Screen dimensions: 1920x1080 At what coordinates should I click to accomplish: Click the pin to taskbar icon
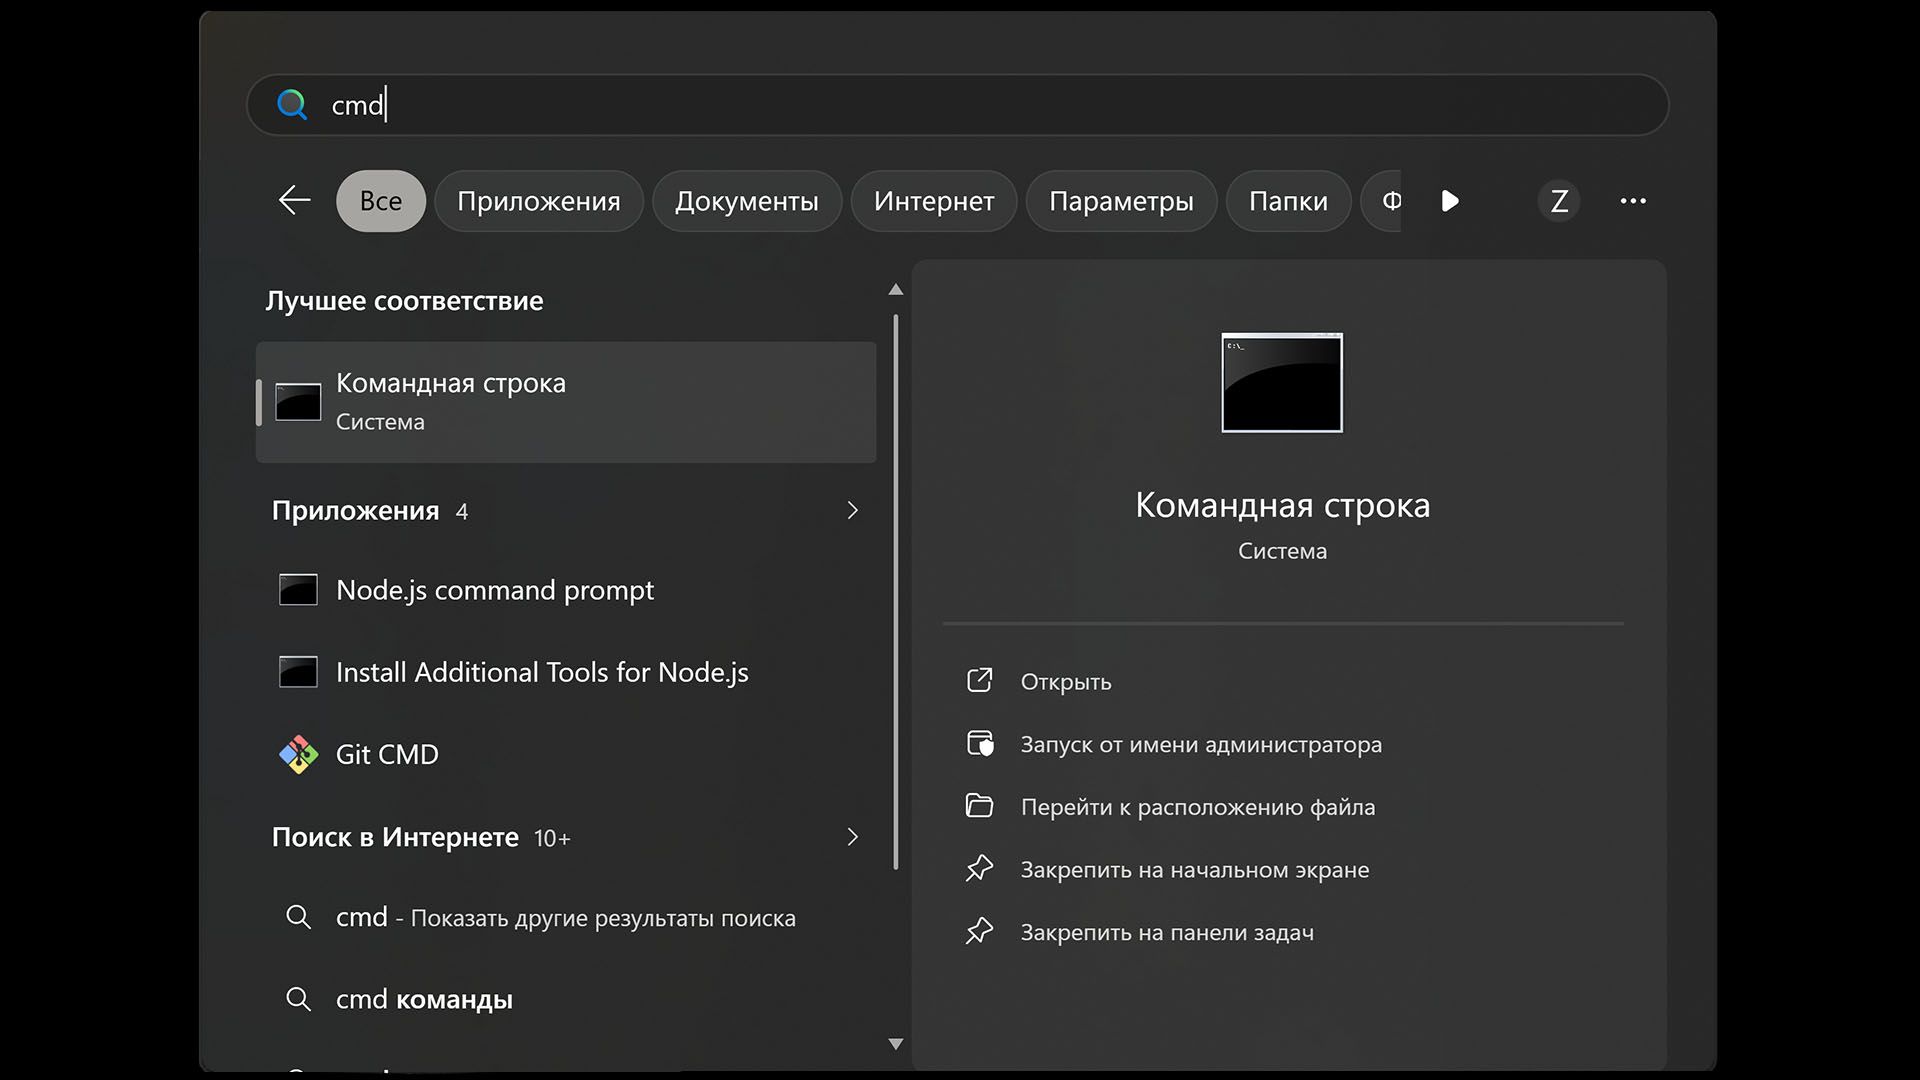coord(980,932)
